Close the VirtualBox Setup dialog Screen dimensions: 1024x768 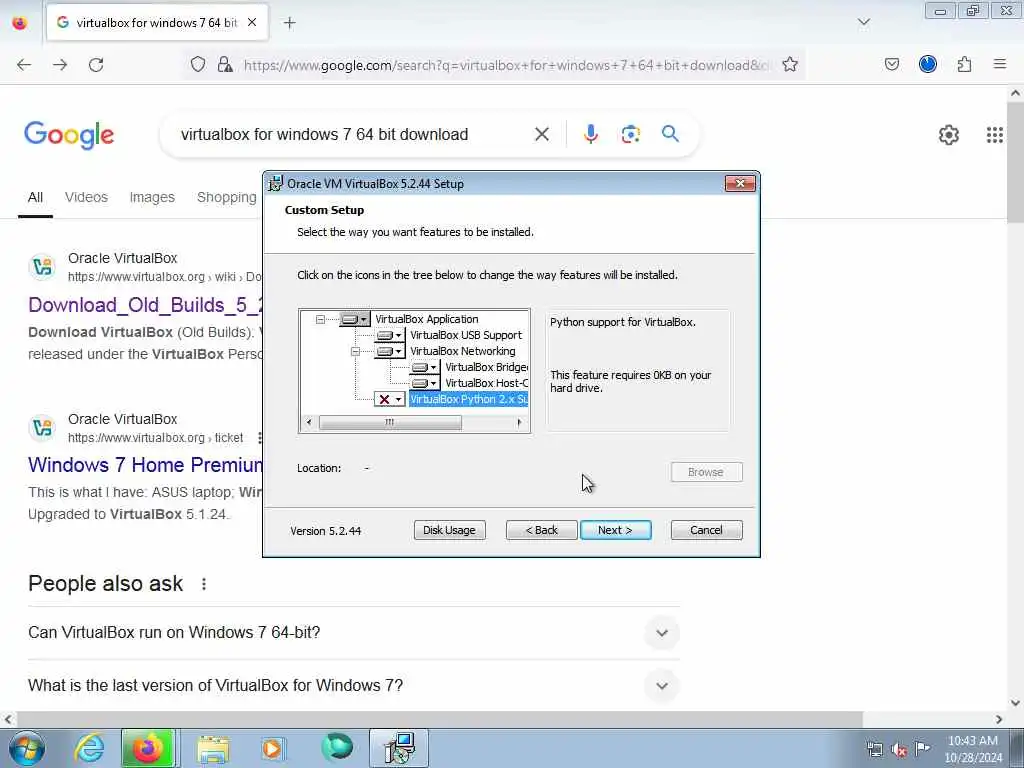740,184
